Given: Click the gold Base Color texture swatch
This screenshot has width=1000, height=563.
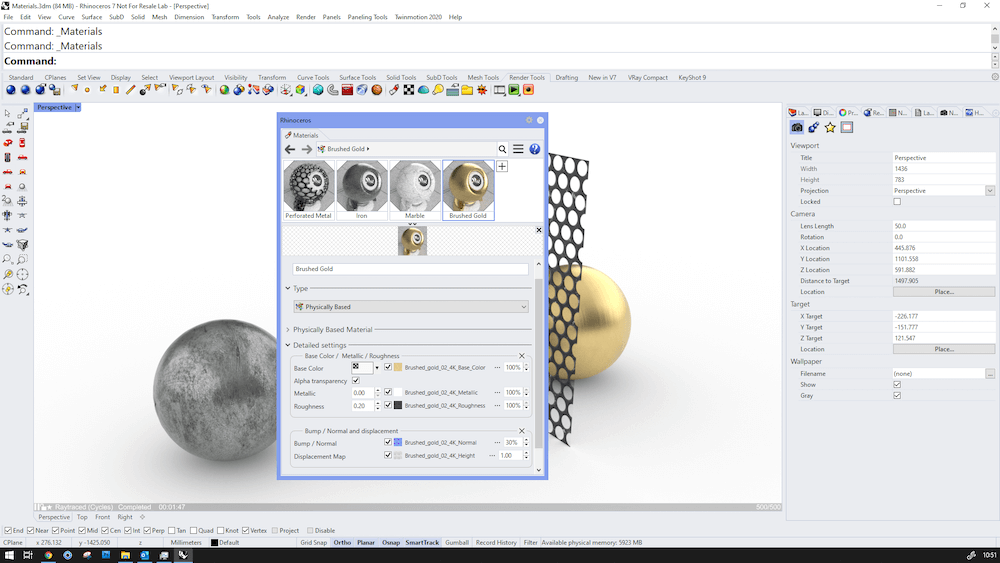Looking at the screenshot, I should coord(398,367).
